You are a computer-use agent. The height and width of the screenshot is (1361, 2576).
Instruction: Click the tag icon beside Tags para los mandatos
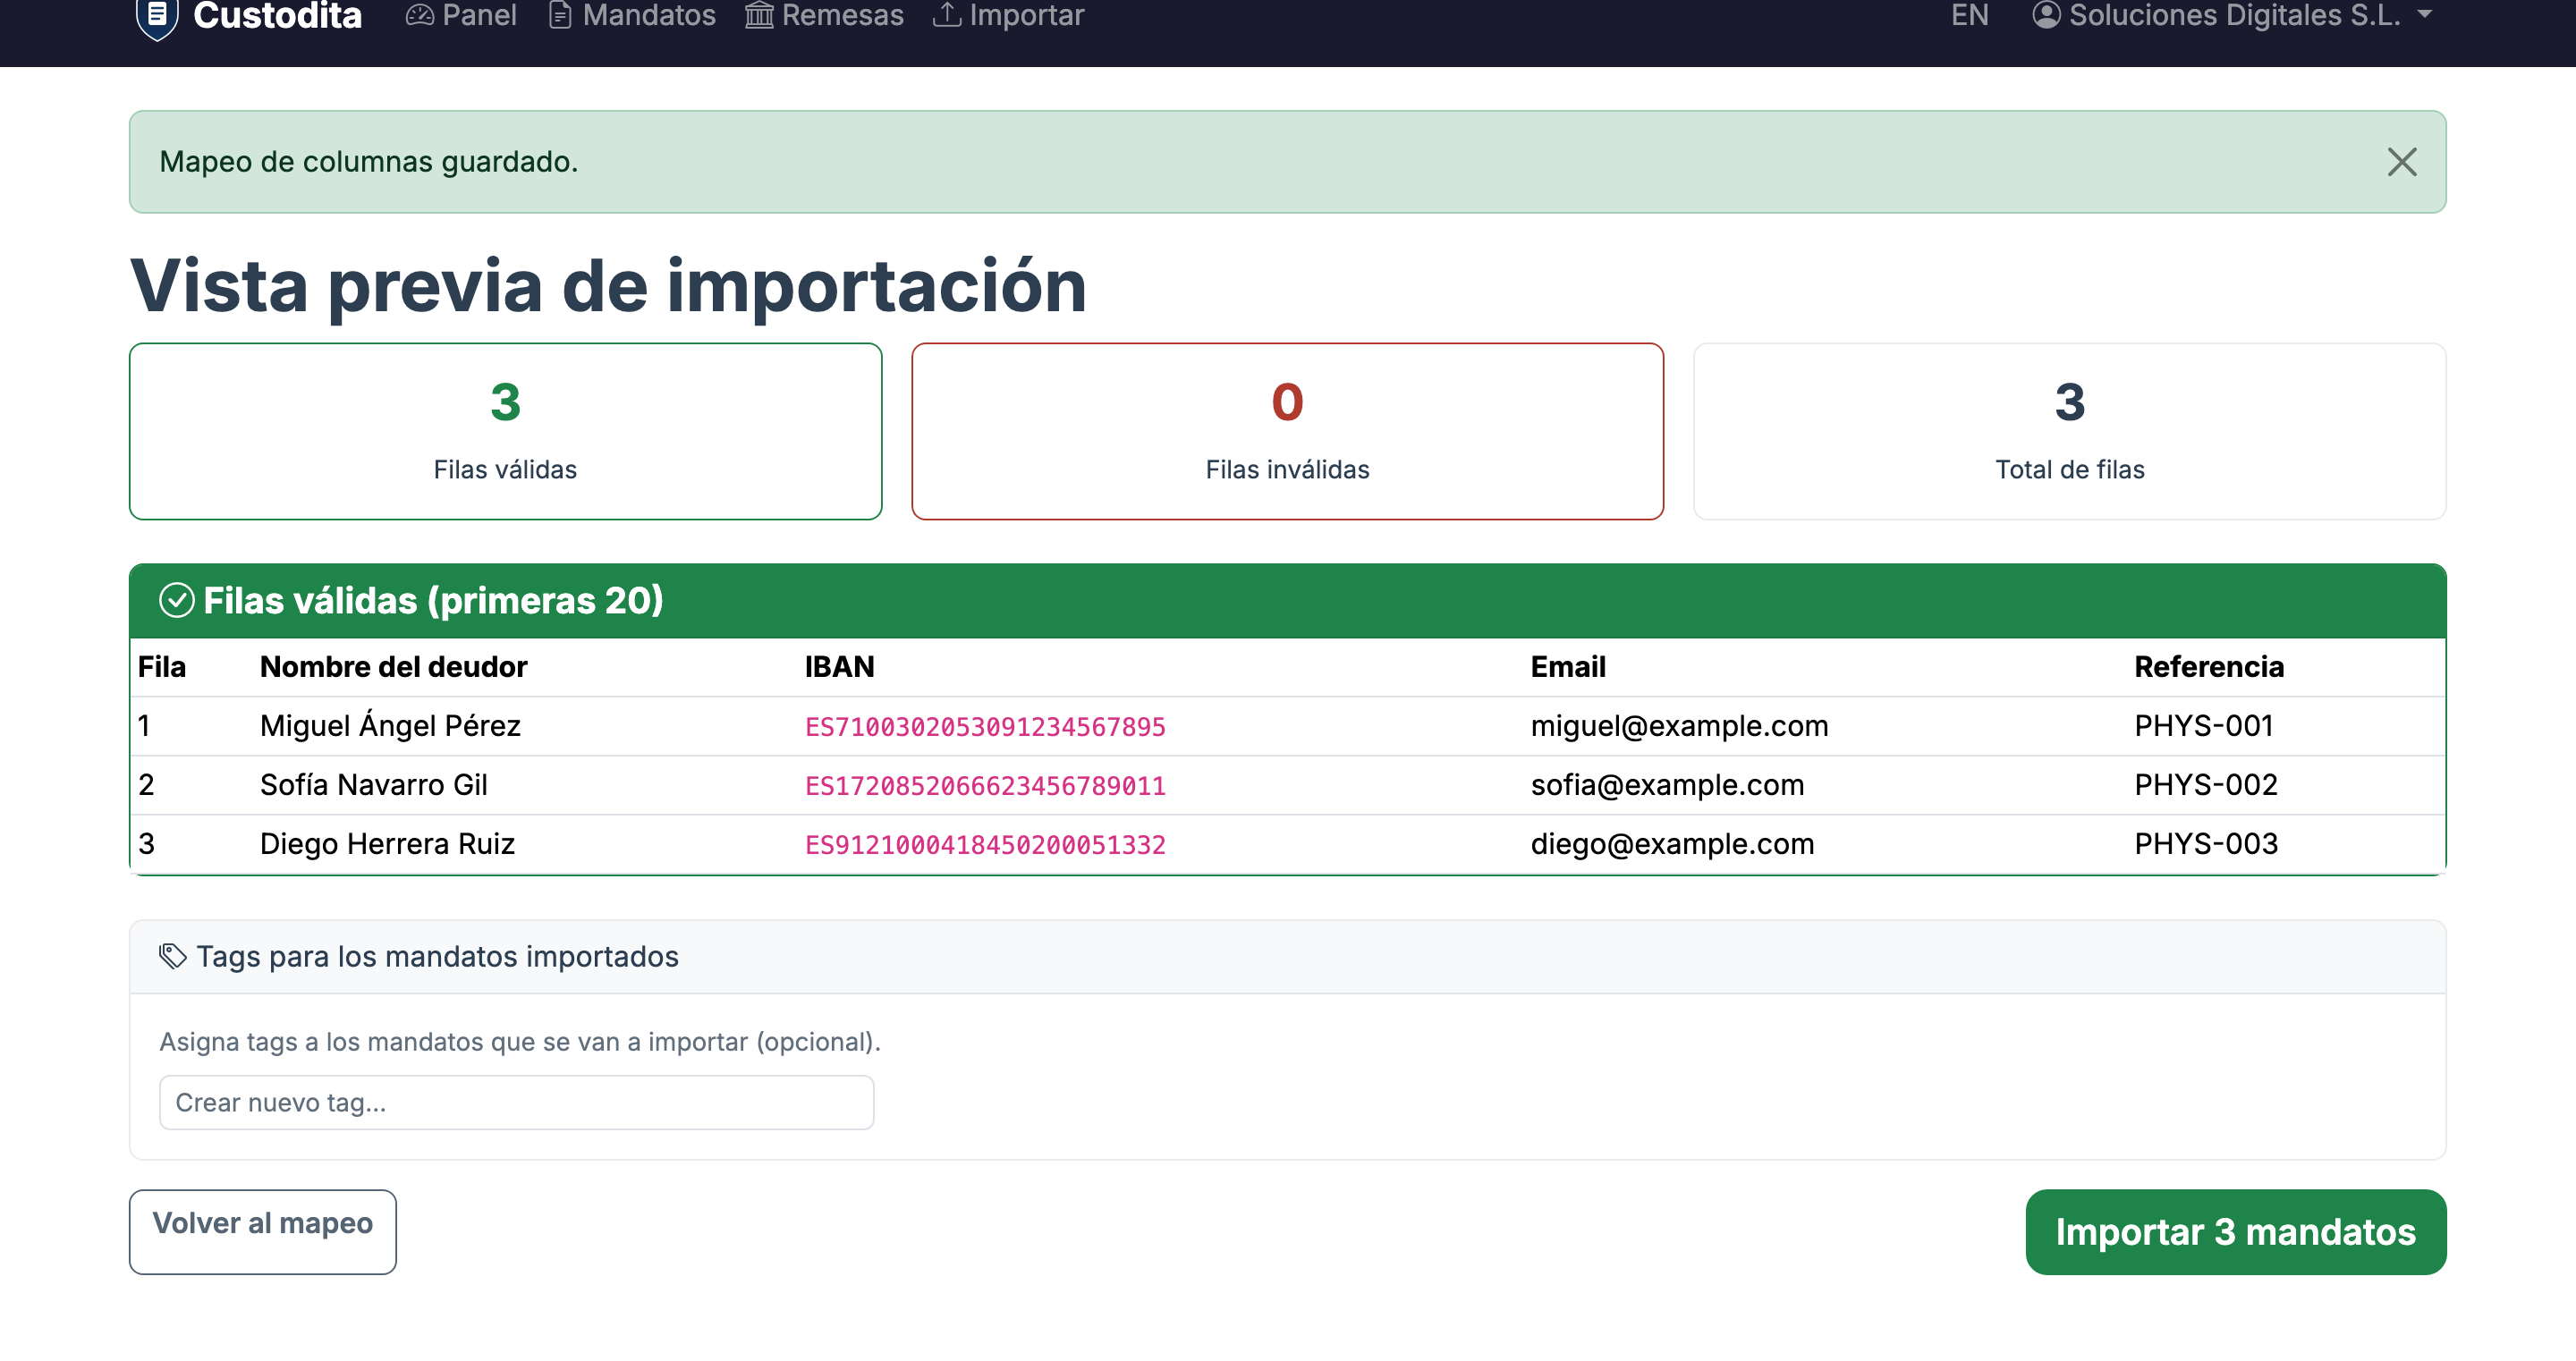(173, 955)
